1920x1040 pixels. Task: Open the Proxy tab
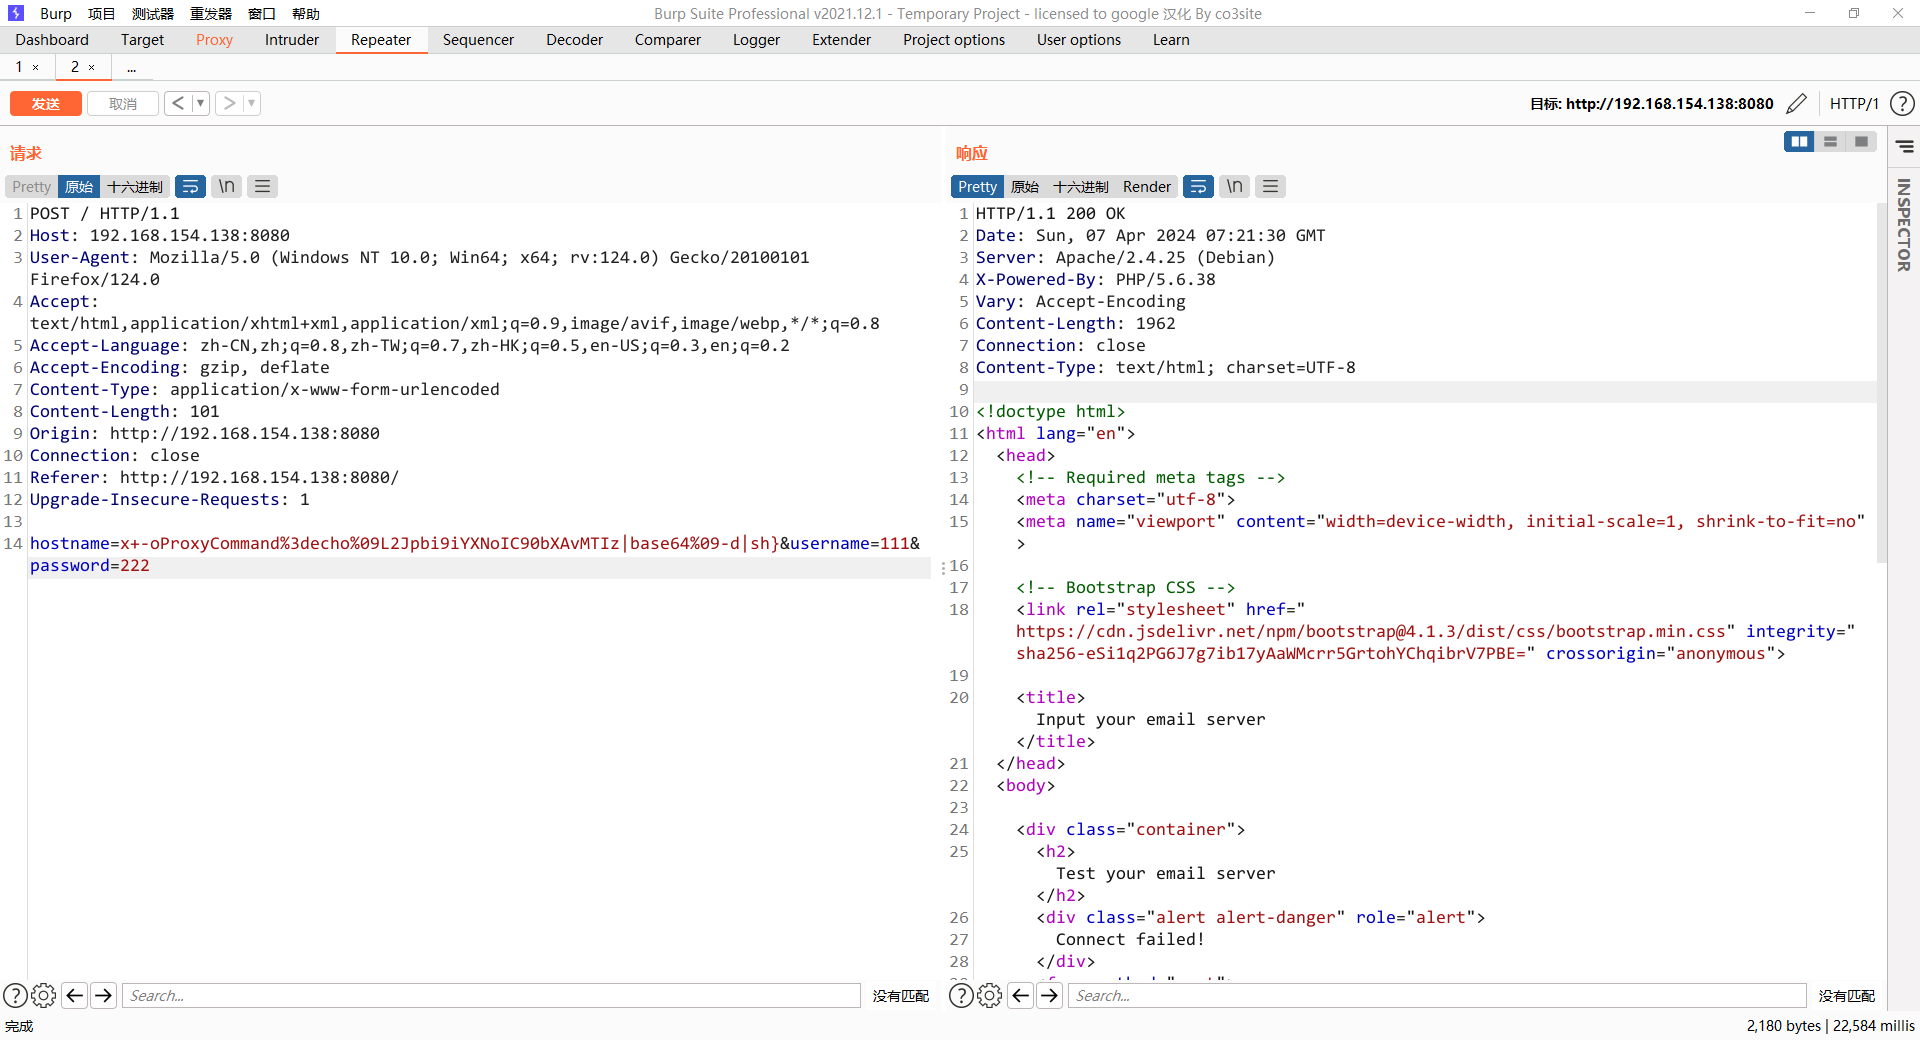(x=214, y=40)
